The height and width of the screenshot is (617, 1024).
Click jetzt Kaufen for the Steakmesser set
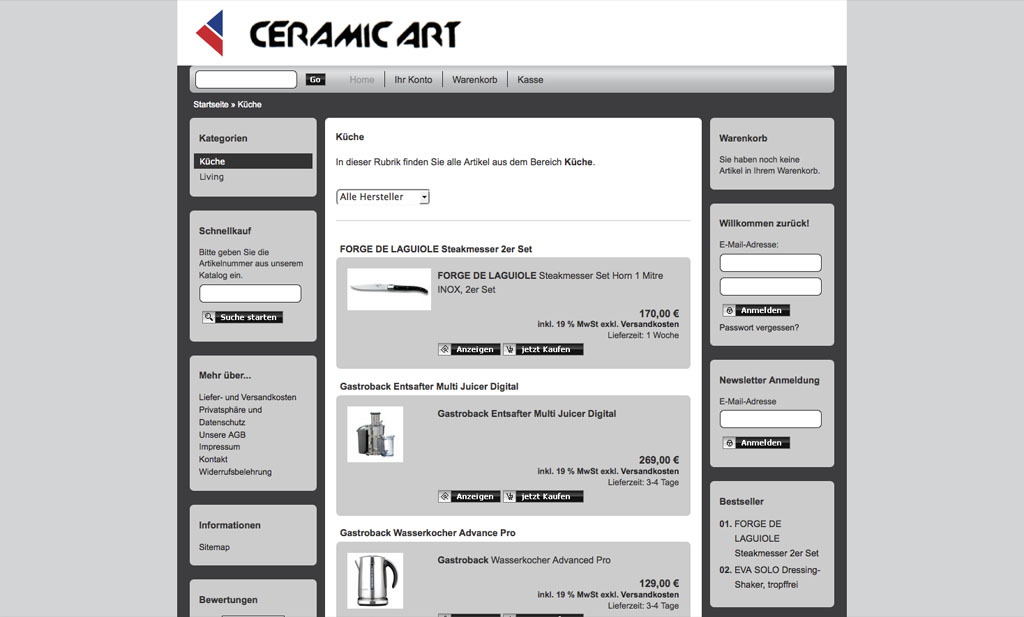point(543,349)
